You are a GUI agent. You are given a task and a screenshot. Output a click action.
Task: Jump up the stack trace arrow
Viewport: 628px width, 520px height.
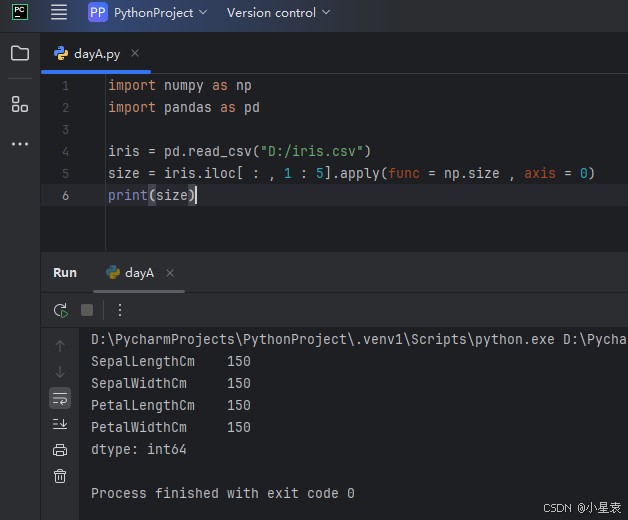pos(60,346)
